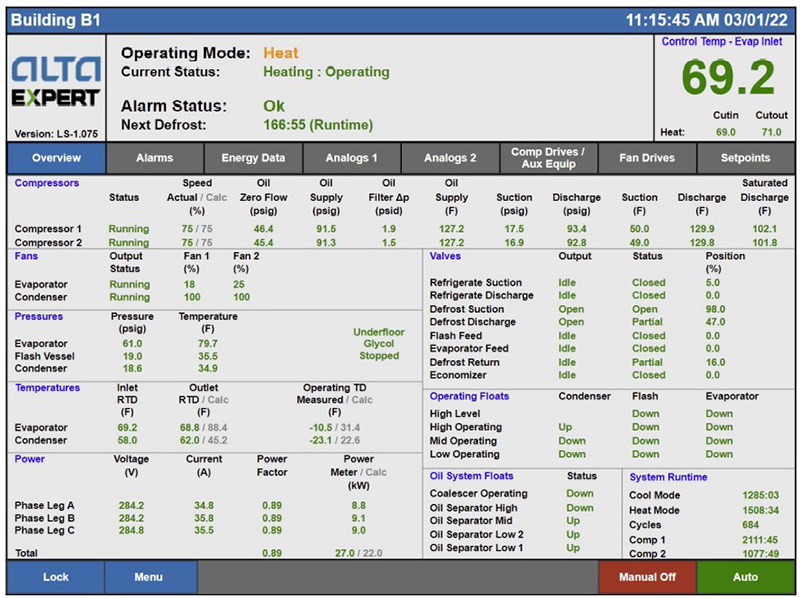Click the Alta Expert logo

[x=56, y=81]
